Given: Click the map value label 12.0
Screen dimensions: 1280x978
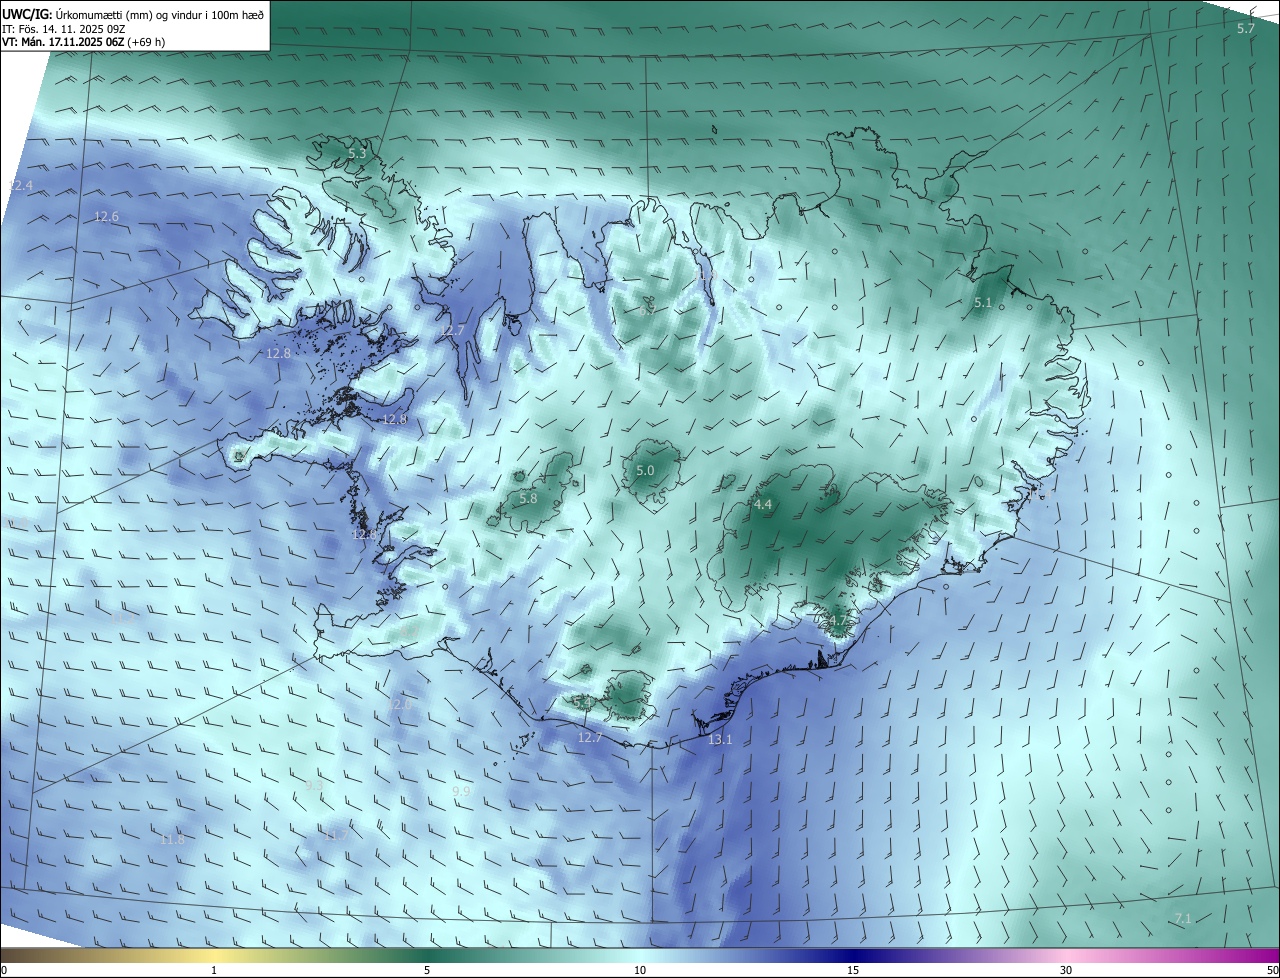Looking at the screenshot, I should [400, 705].
